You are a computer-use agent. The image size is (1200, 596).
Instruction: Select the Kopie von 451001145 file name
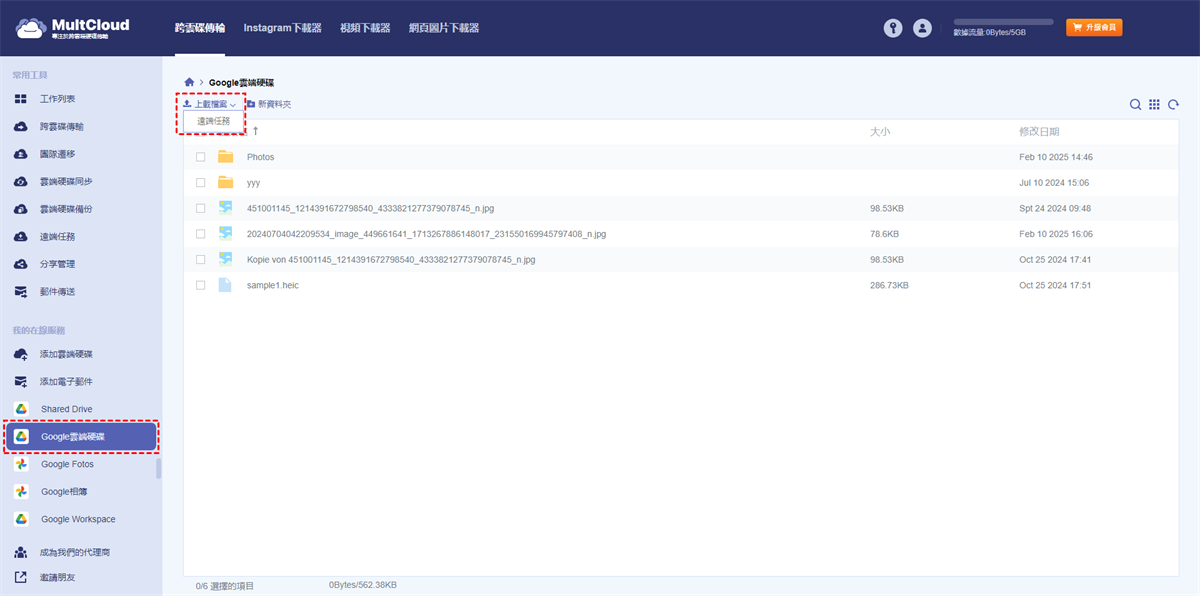[x=391, y=259]
